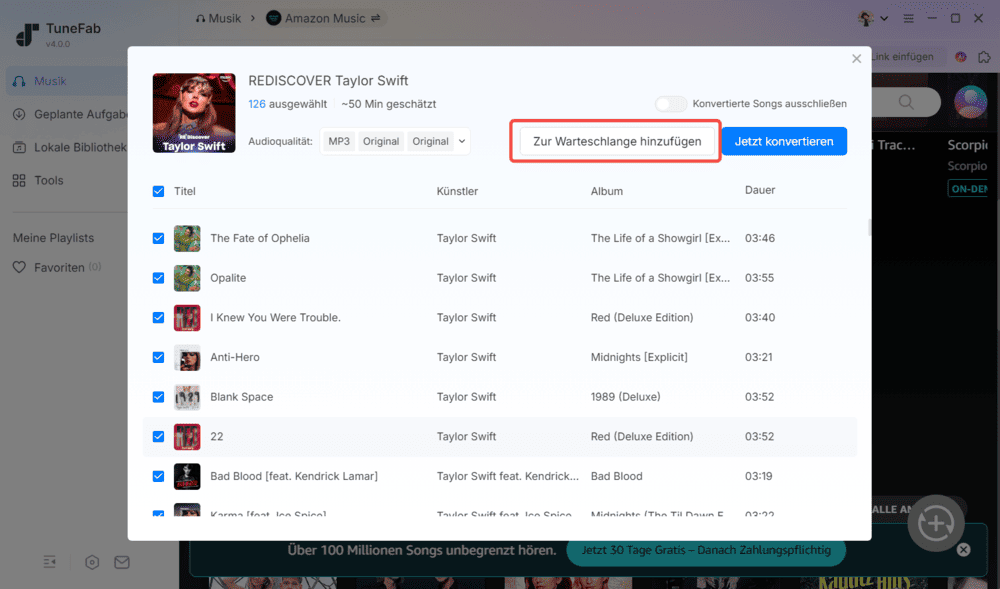Uncheck I Knew You Were Trouble checkbox

[x=158, y=317]
